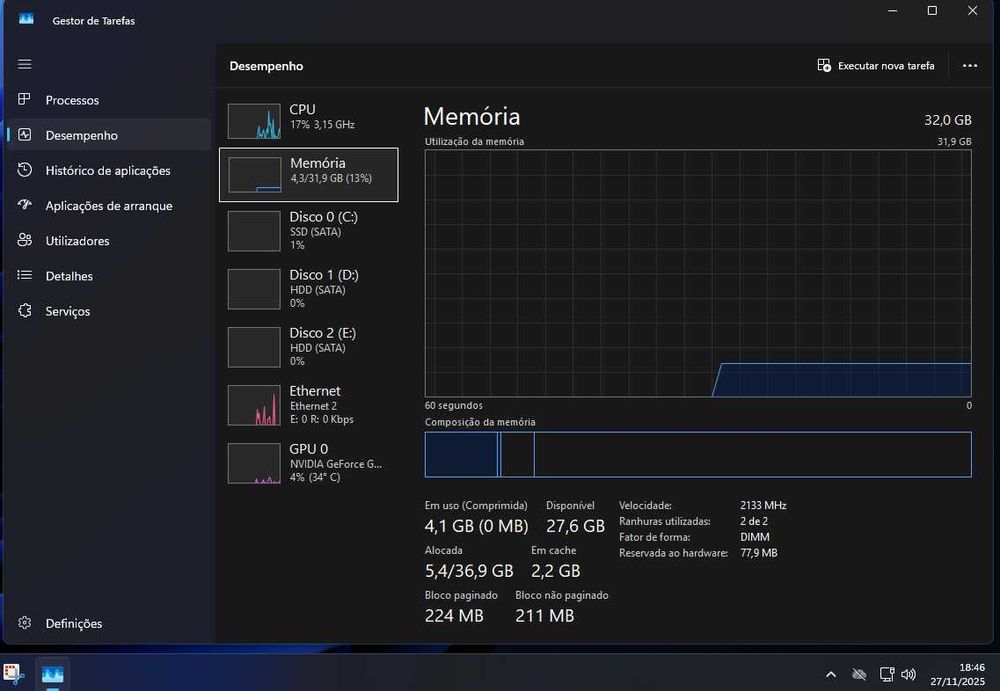
Task: Select the Disco 0 (C:) item
Action: pos(309,230)
